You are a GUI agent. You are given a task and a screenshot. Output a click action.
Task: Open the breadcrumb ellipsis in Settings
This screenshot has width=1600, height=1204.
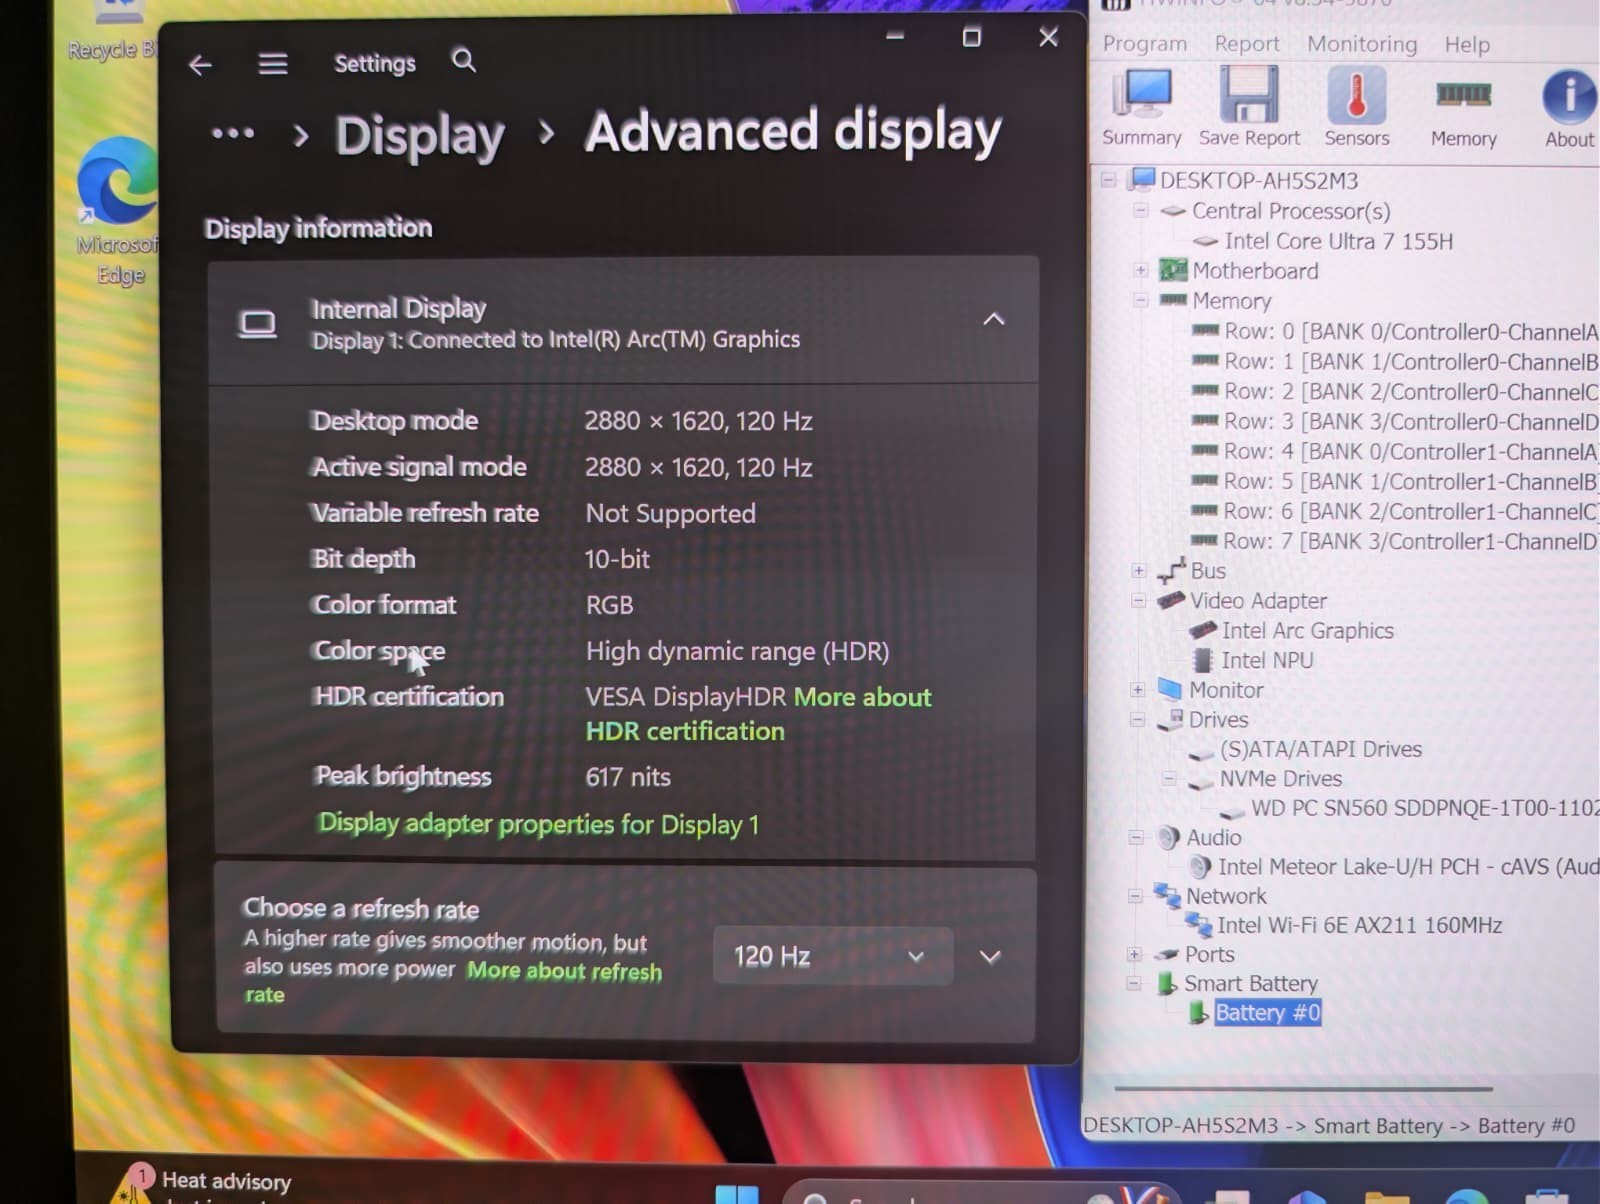[233, 133]
